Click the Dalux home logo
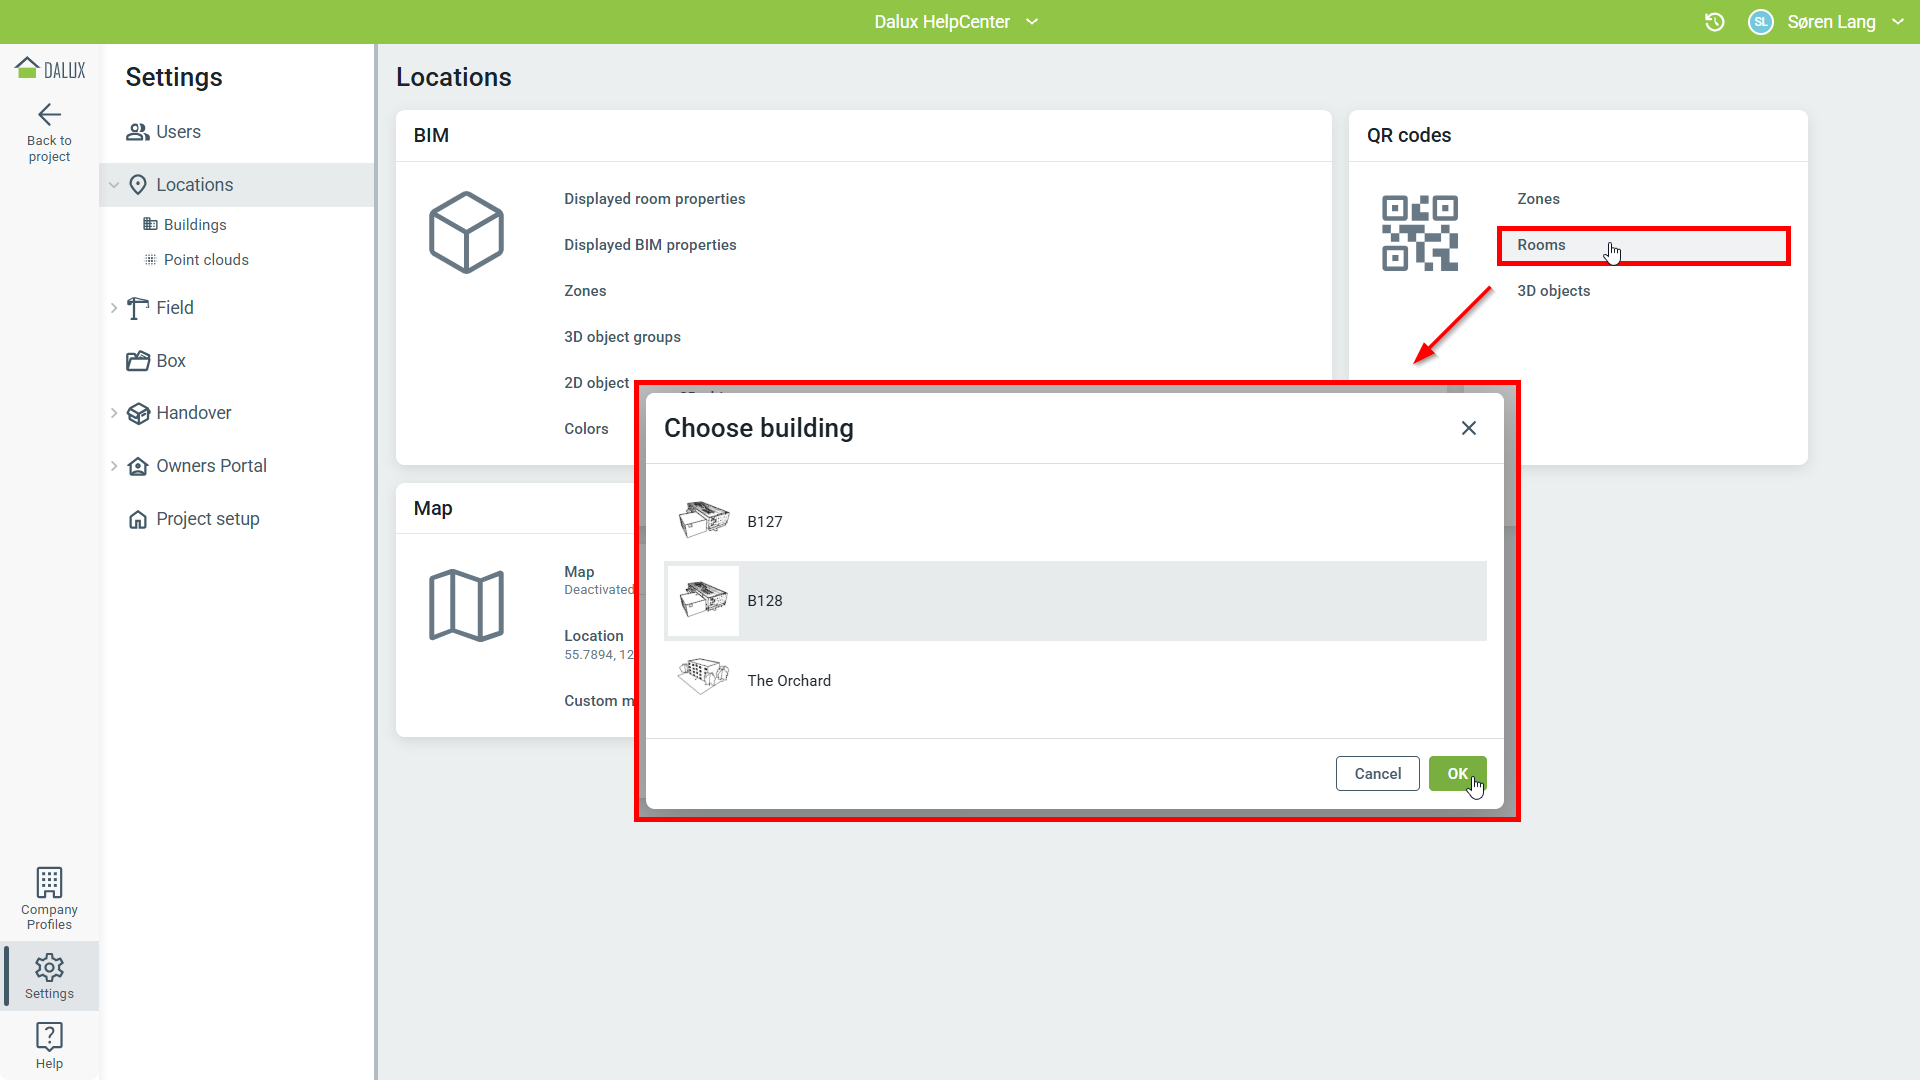Image resolution: width=1920 pixels, height=1080 pixels. (49, 69)
